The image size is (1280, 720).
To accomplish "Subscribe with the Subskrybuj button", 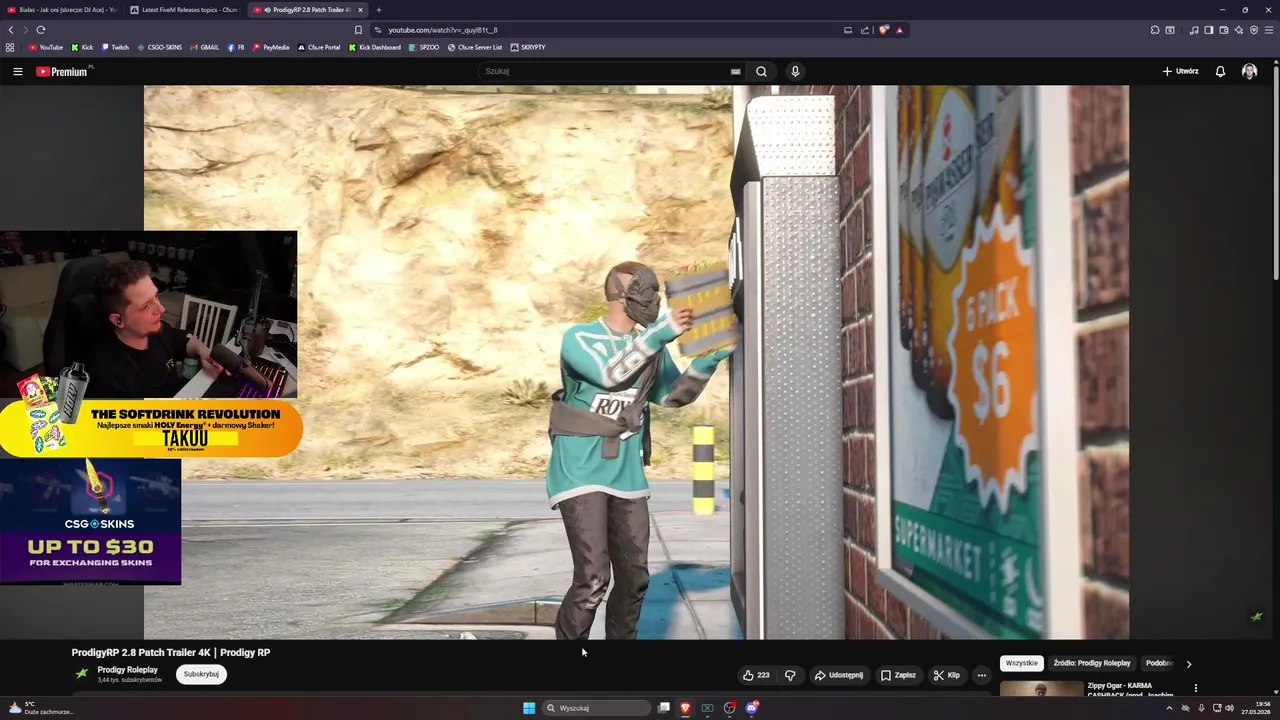I will (x=201, y=674).
